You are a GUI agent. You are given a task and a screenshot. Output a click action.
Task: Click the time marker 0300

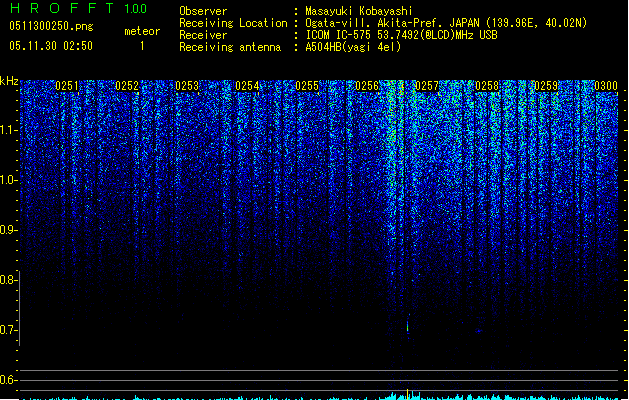(x=606, y=86)
